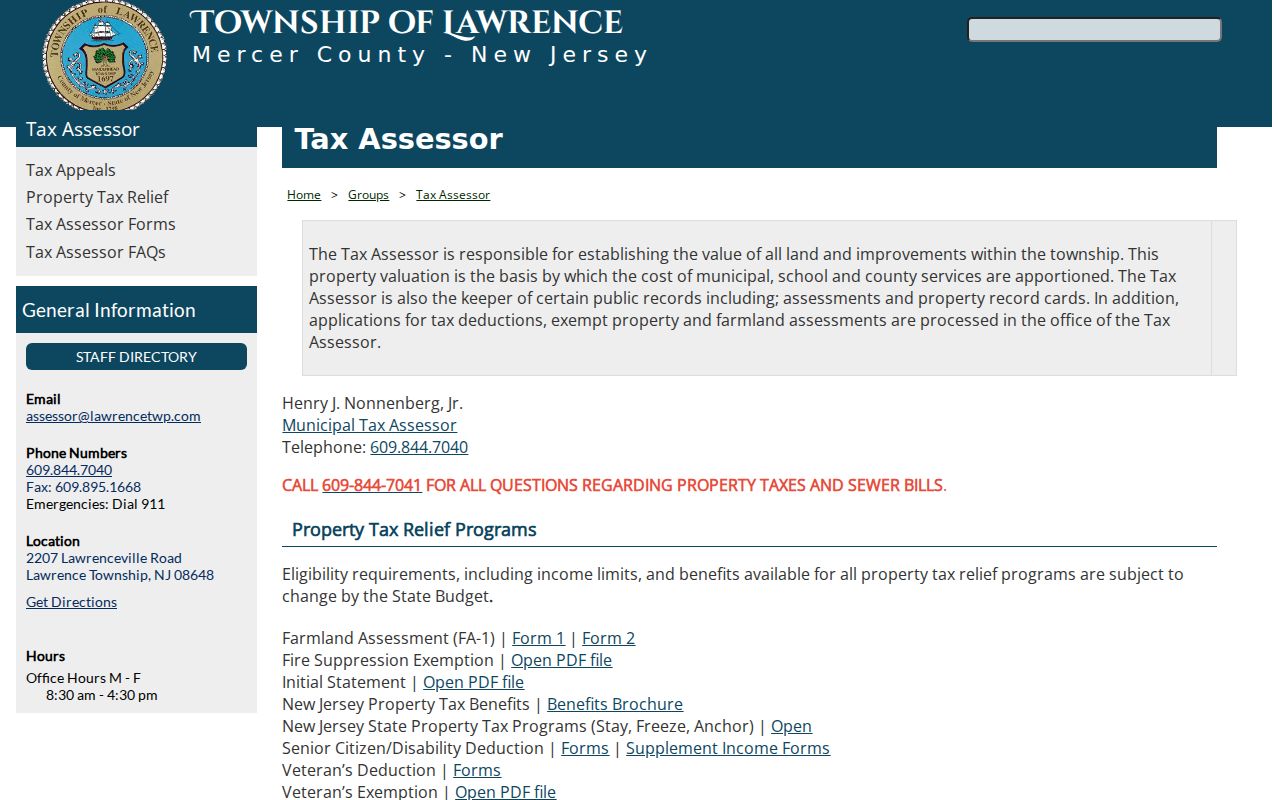Click the red 609-844-7041 phone link
Screen dimensions: 1280x800
point(372,485)
